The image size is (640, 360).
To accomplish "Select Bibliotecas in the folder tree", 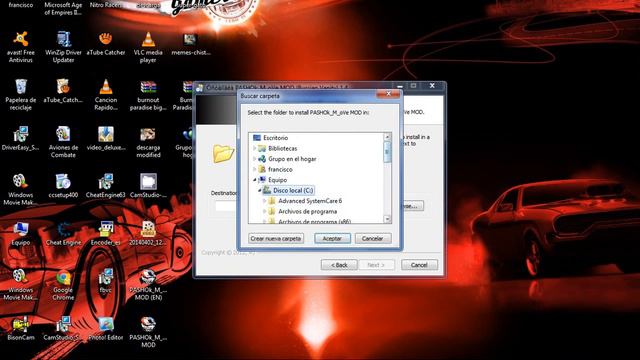I will point(282,149).
